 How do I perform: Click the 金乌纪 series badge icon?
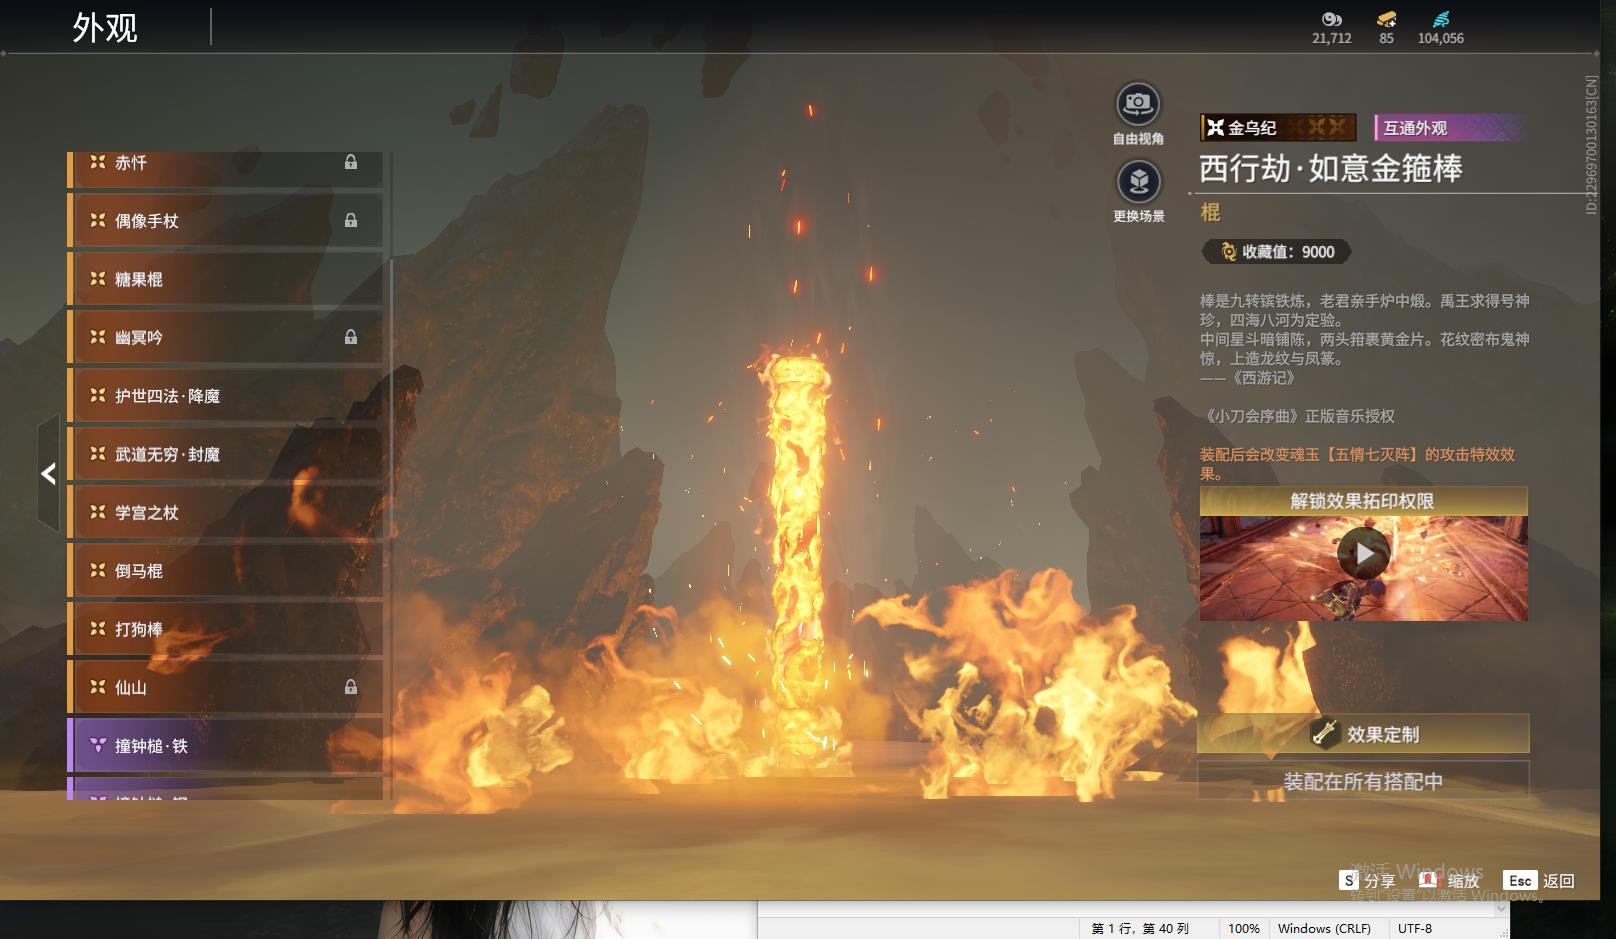coord(1215,127)
